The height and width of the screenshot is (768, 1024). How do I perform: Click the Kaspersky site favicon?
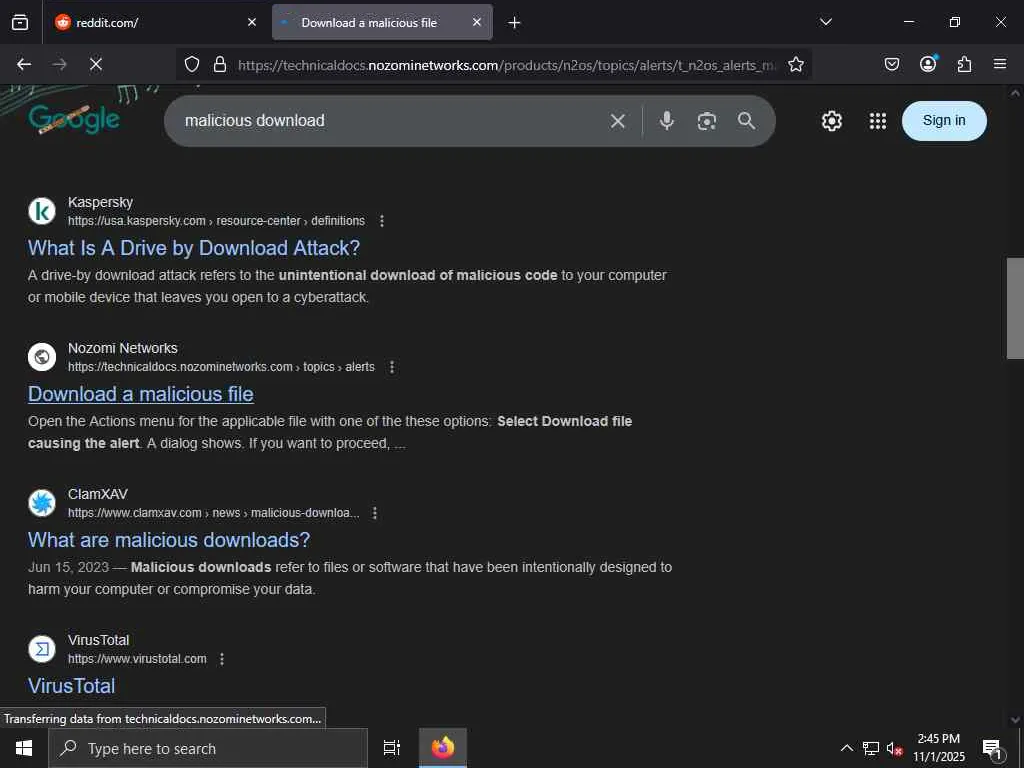pyautogui.click(x=42, y=211)
